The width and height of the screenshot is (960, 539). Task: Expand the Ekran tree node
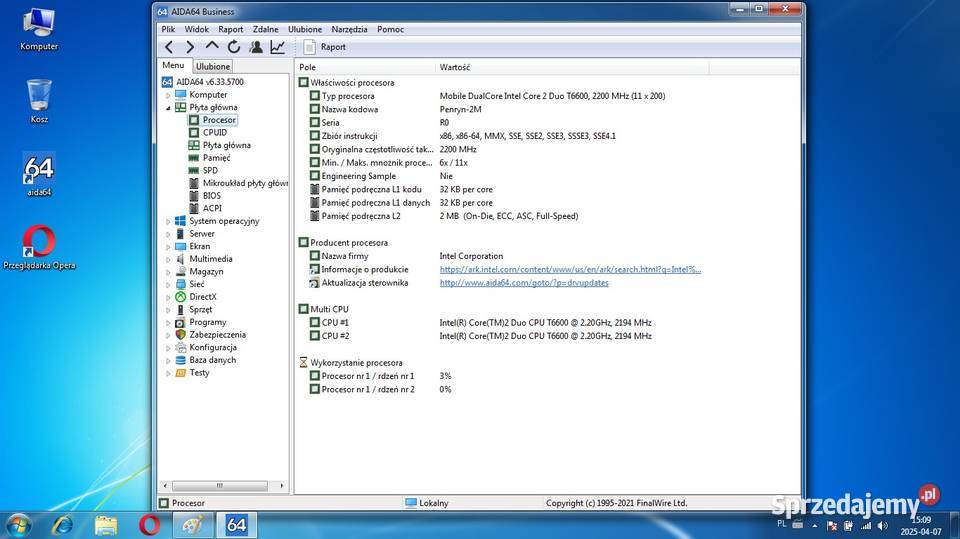click(168, 246)
